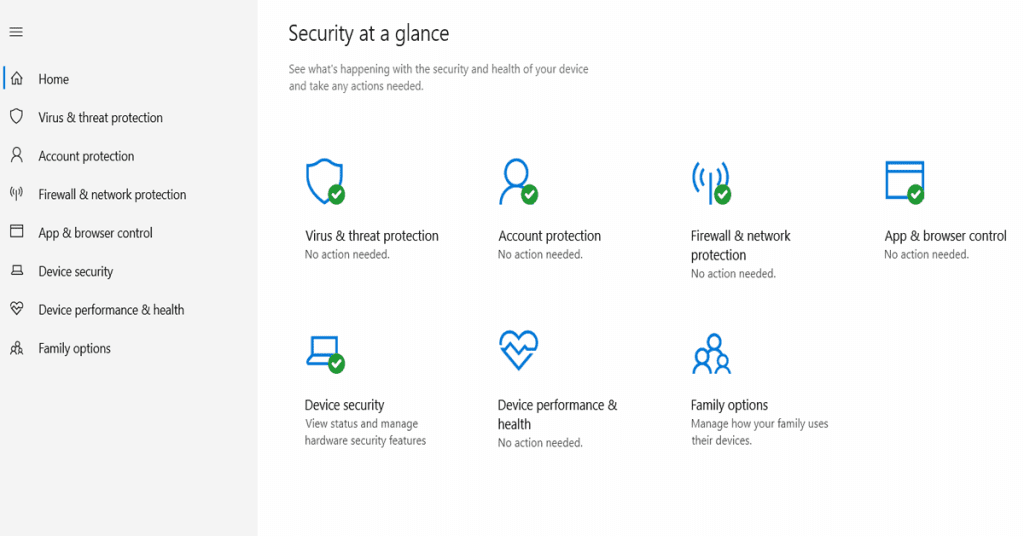Screen dimensions: 1024x536
Task: Open the large Virus & threat protection shield tile
Action: 325,181
